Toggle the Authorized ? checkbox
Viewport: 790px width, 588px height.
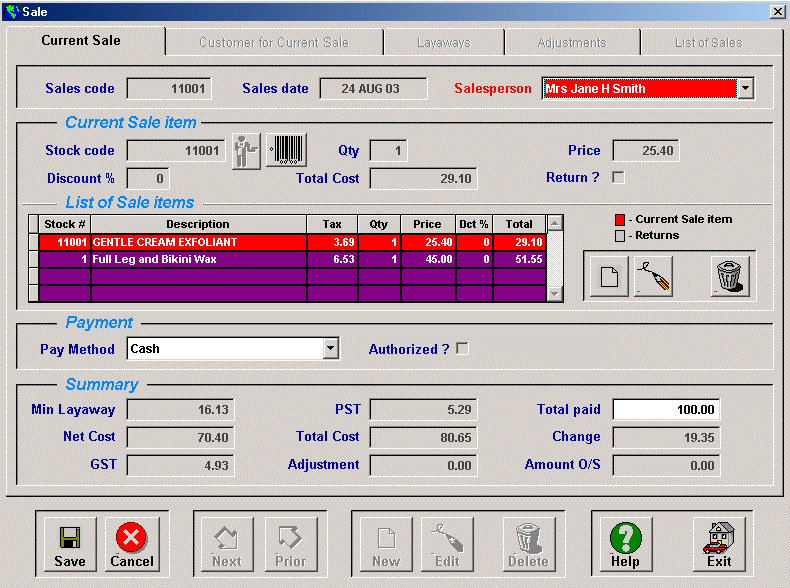pyautogui.click(x=462, y=349)
